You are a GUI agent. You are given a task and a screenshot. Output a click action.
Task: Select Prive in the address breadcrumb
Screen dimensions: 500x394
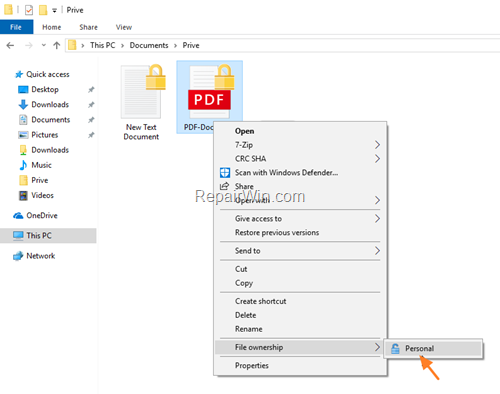pyautogui.click(x=191, y=45)
